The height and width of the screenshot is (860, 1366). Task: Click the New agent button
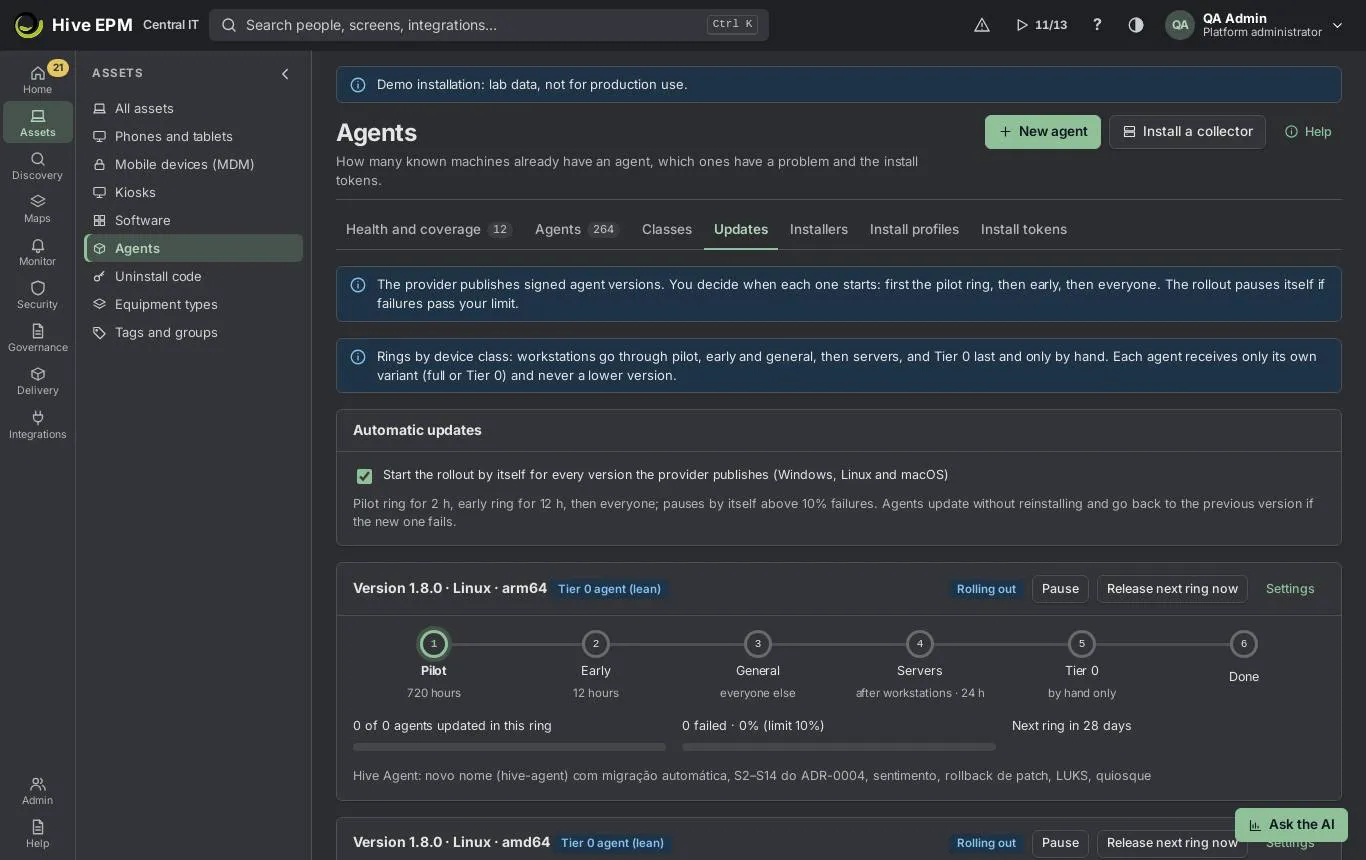[1043, 132]
